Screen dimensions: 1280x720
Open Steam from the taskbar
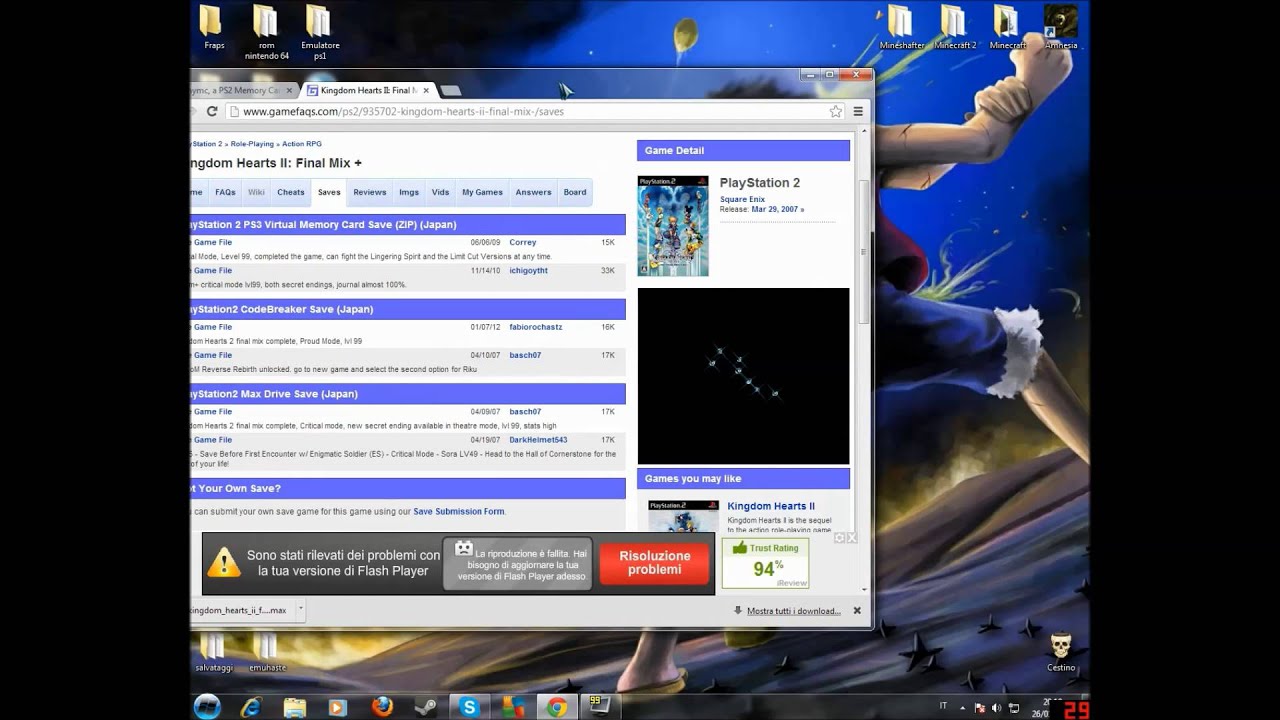pos(426,707)
